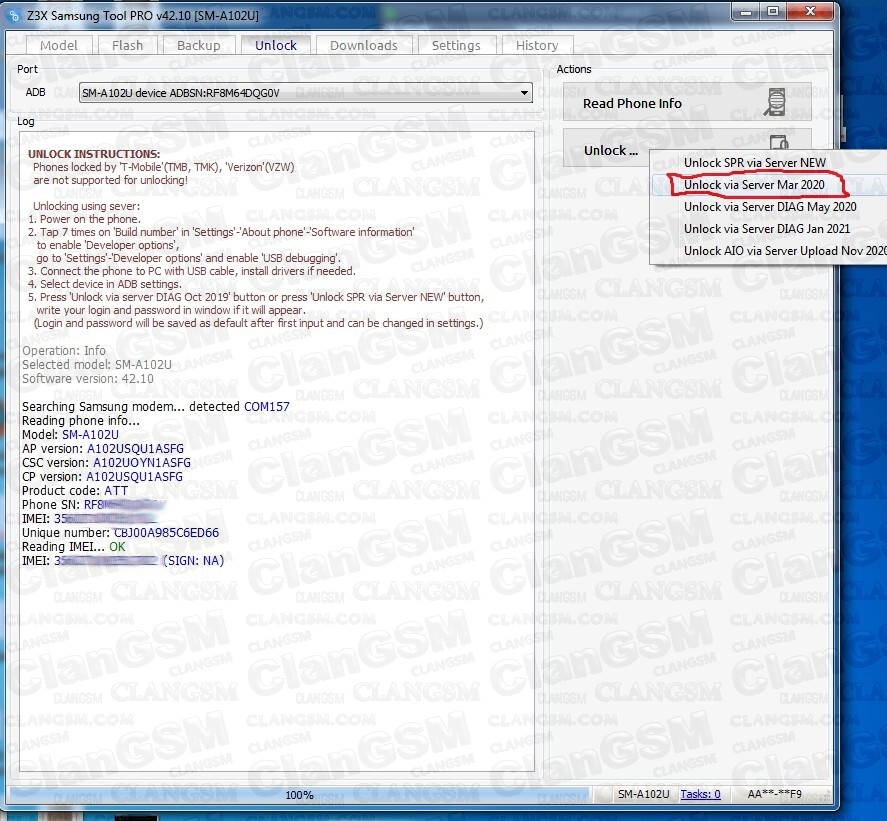The height and width of the screenshot is (821, 887).
Task: Click the (SIGN: NA) text in log
Action: point(193,561)
